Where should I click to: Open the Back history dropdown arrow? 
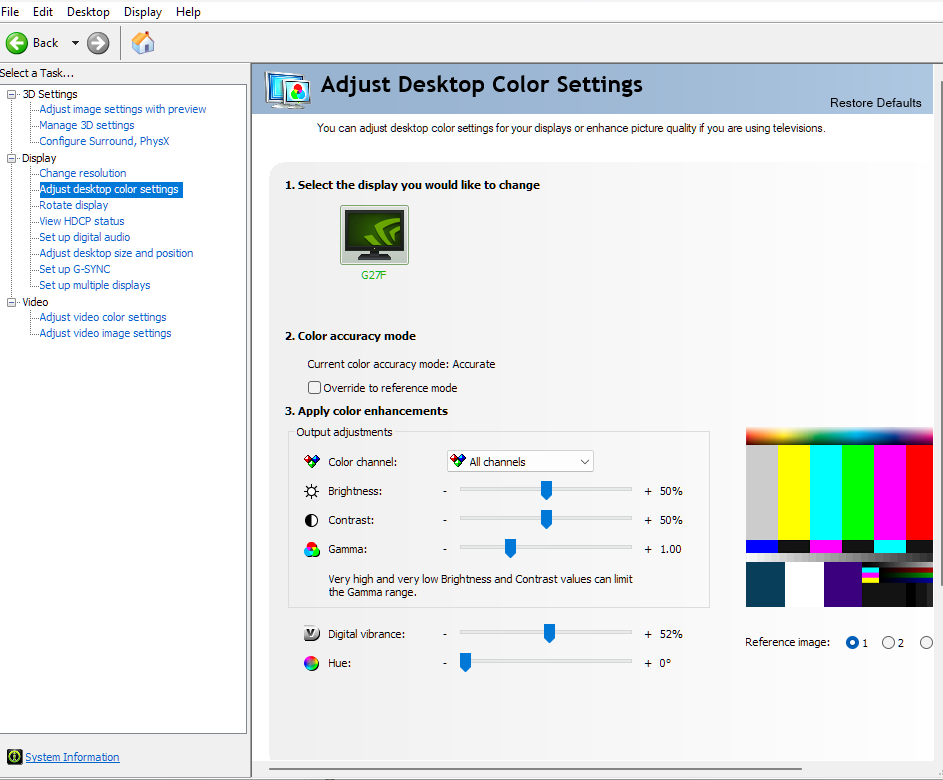(x=75, y=43)
